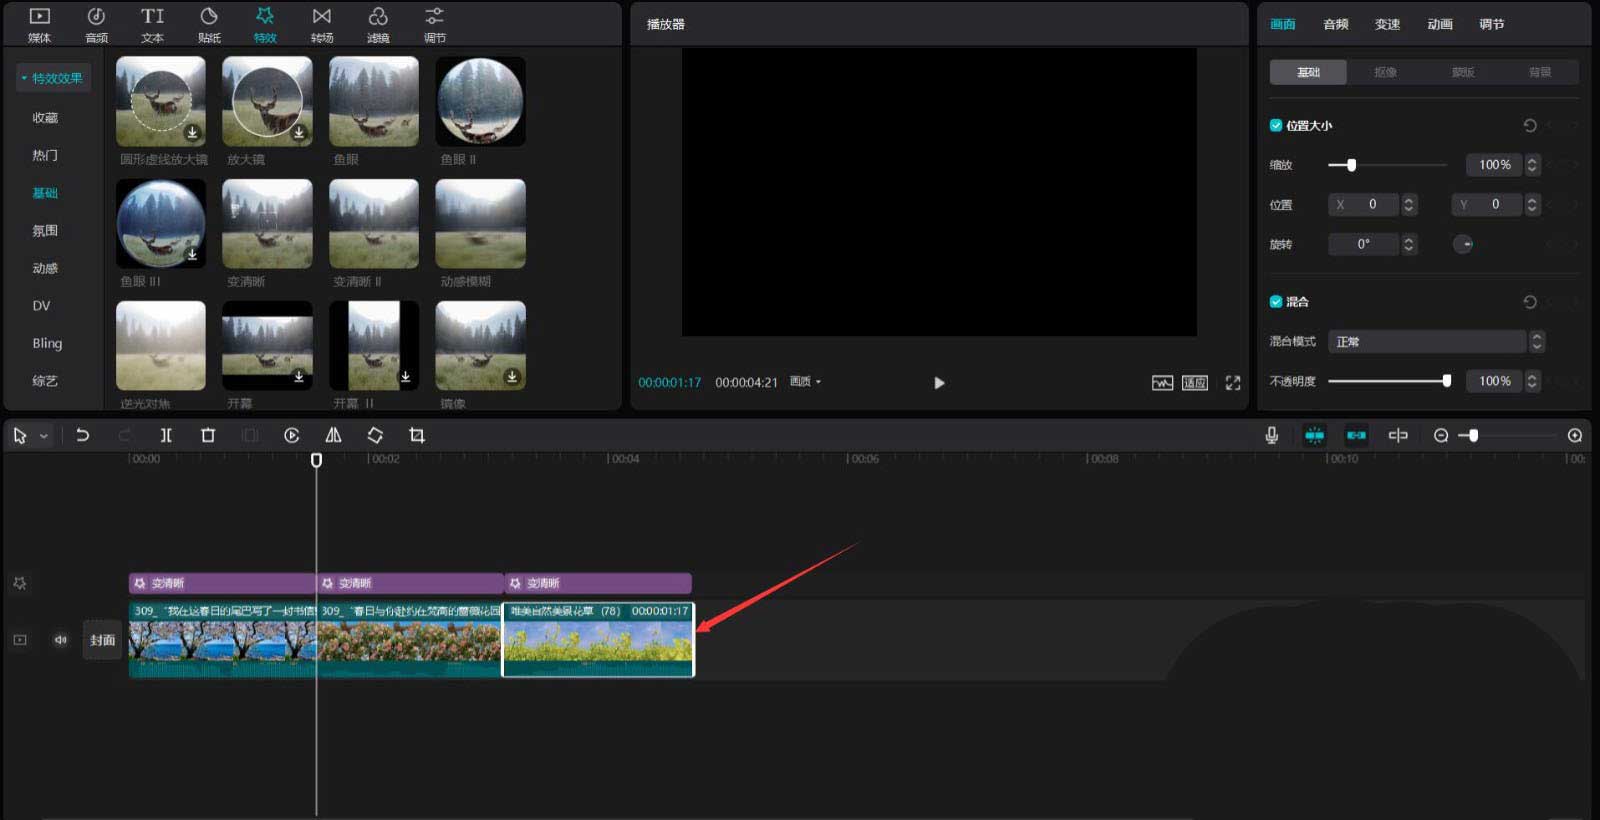Select the 放大镜 effect thumbnail

[x=267, y=101]
